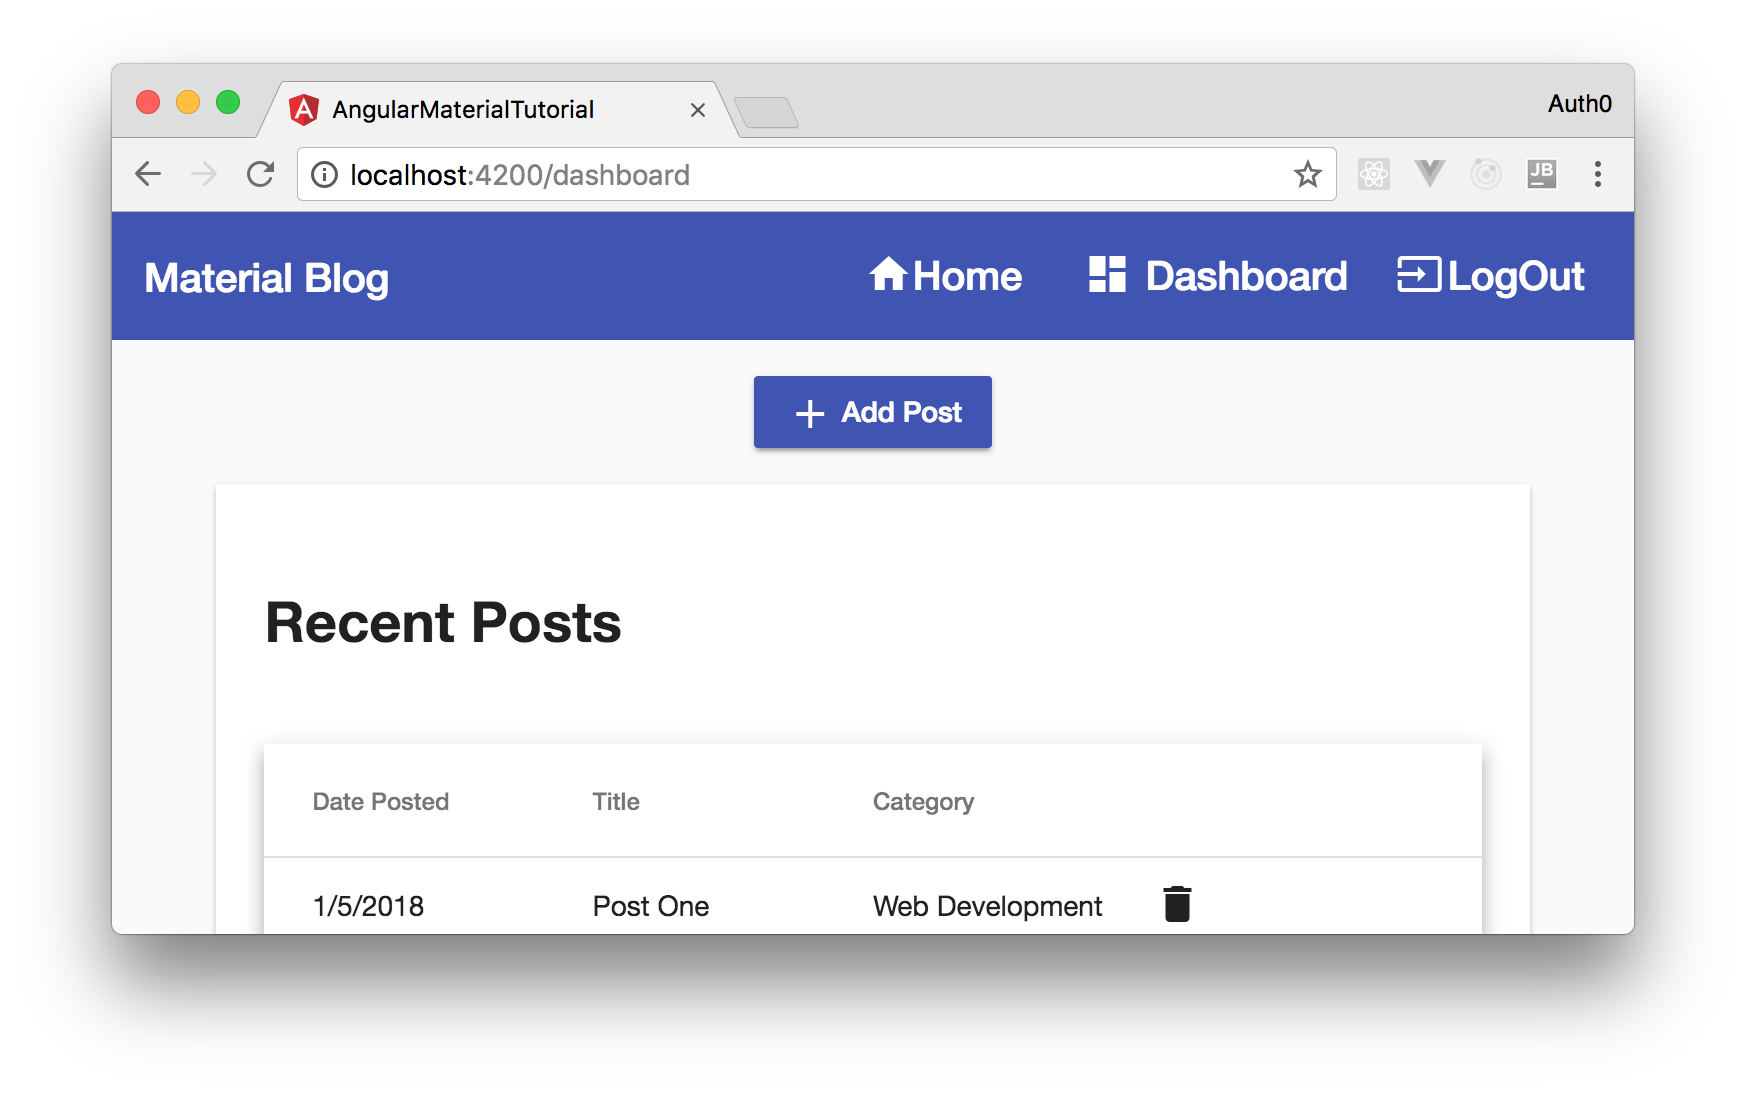
Task: Open the Vue DevTools extension icon
Action: 1430,174
